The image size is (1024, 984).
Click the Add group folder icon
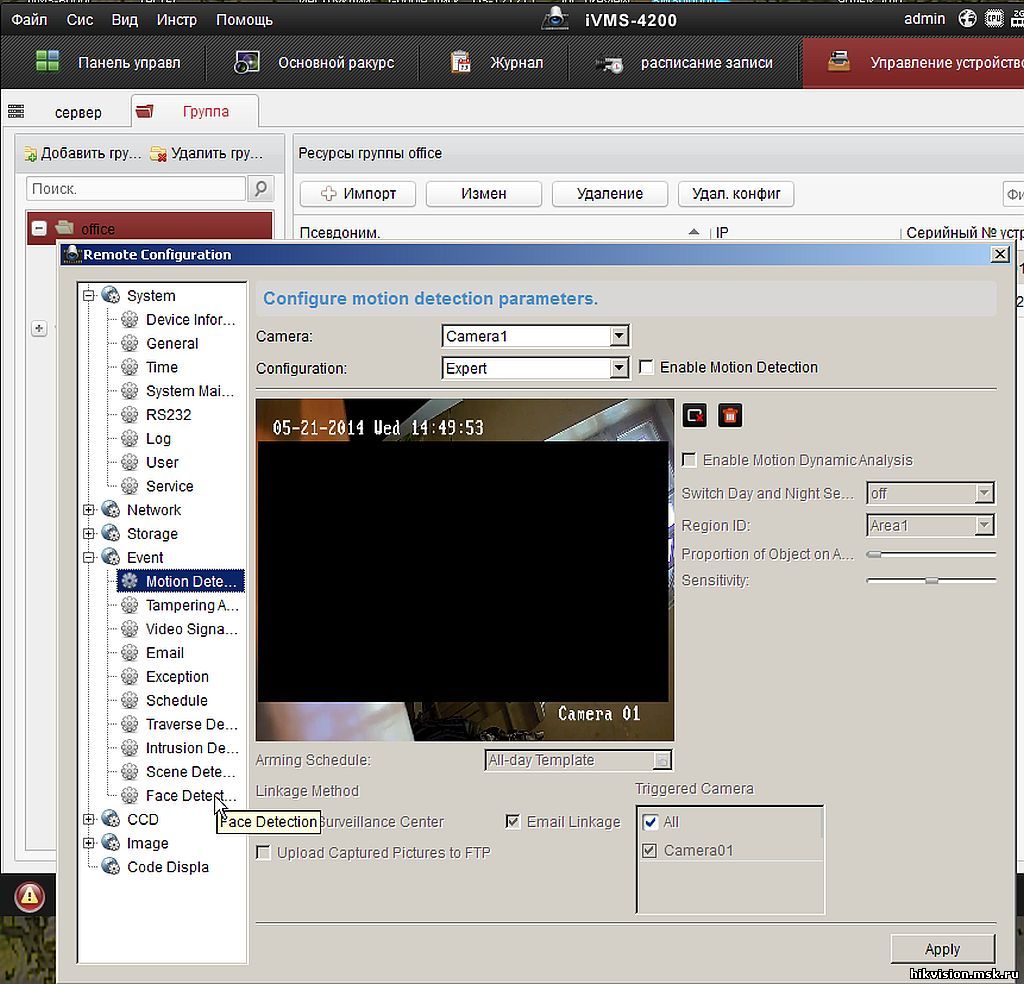click(x=30, y=154)
